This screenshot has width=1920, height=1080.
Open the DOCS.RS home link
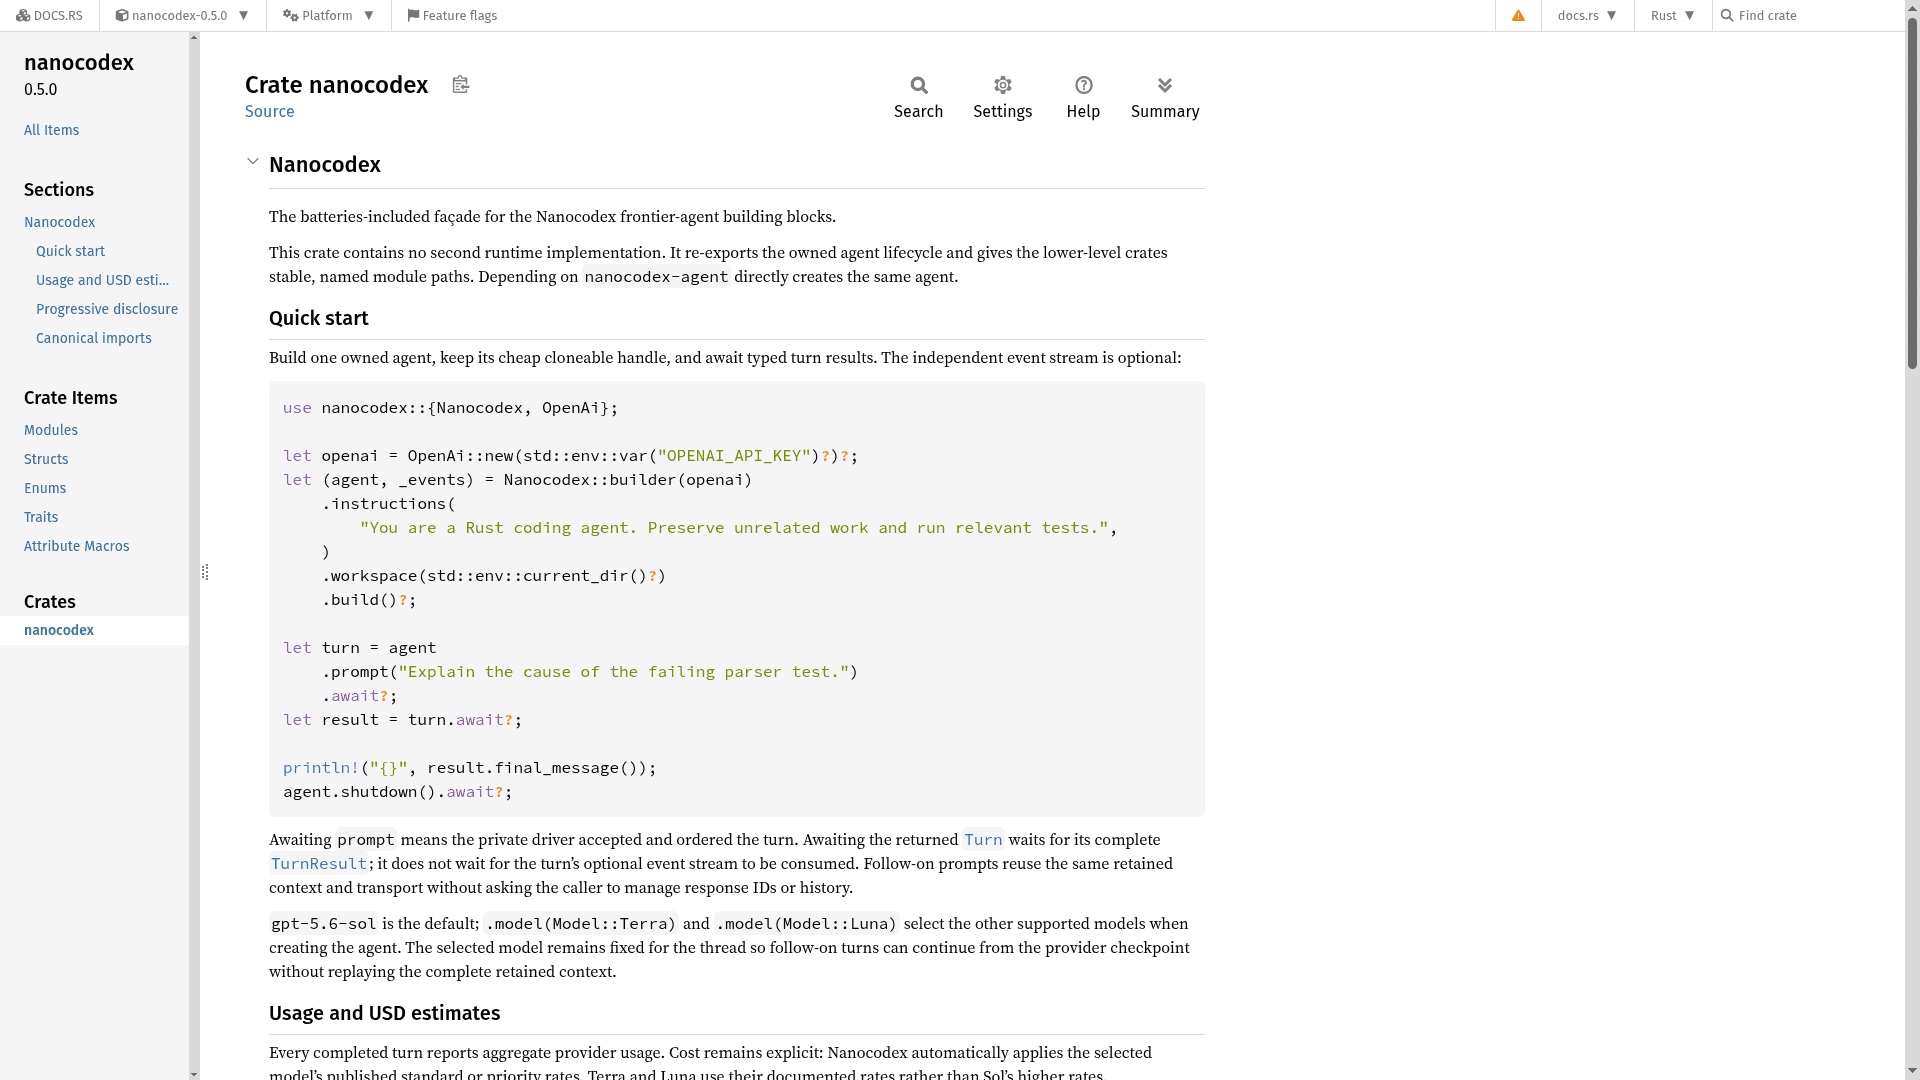(x=50, y=16)
